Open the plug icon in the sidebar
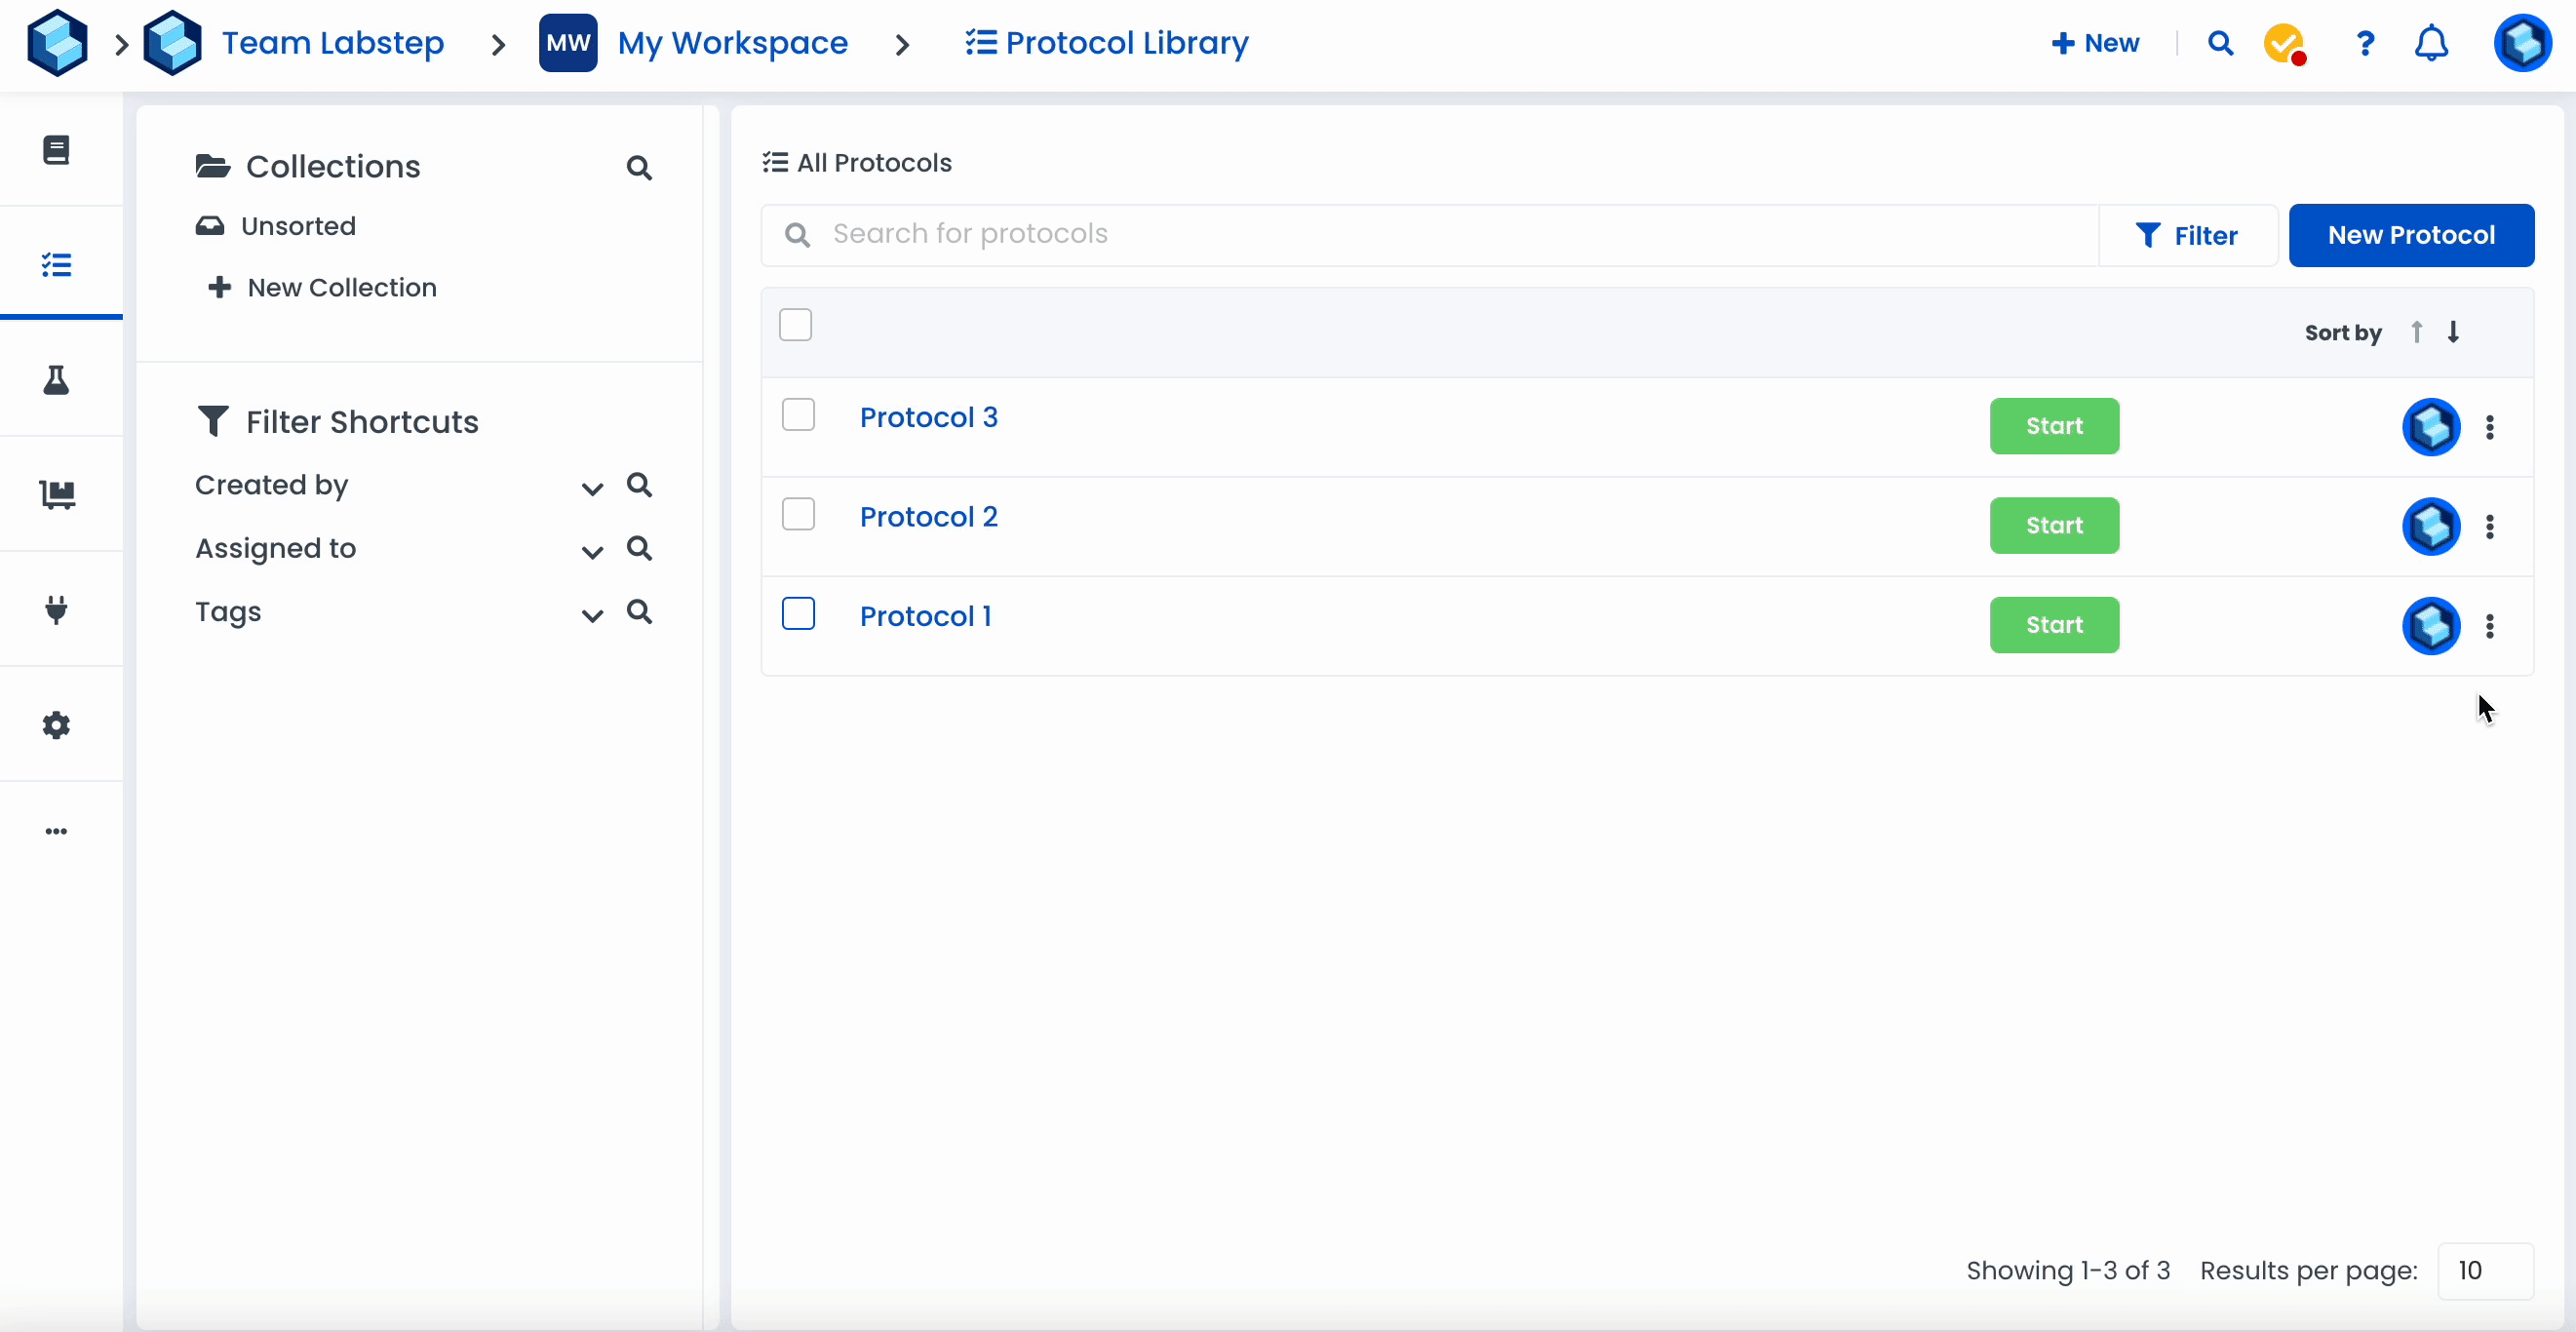The image size is (2576, 1332). tap(56, 609)
